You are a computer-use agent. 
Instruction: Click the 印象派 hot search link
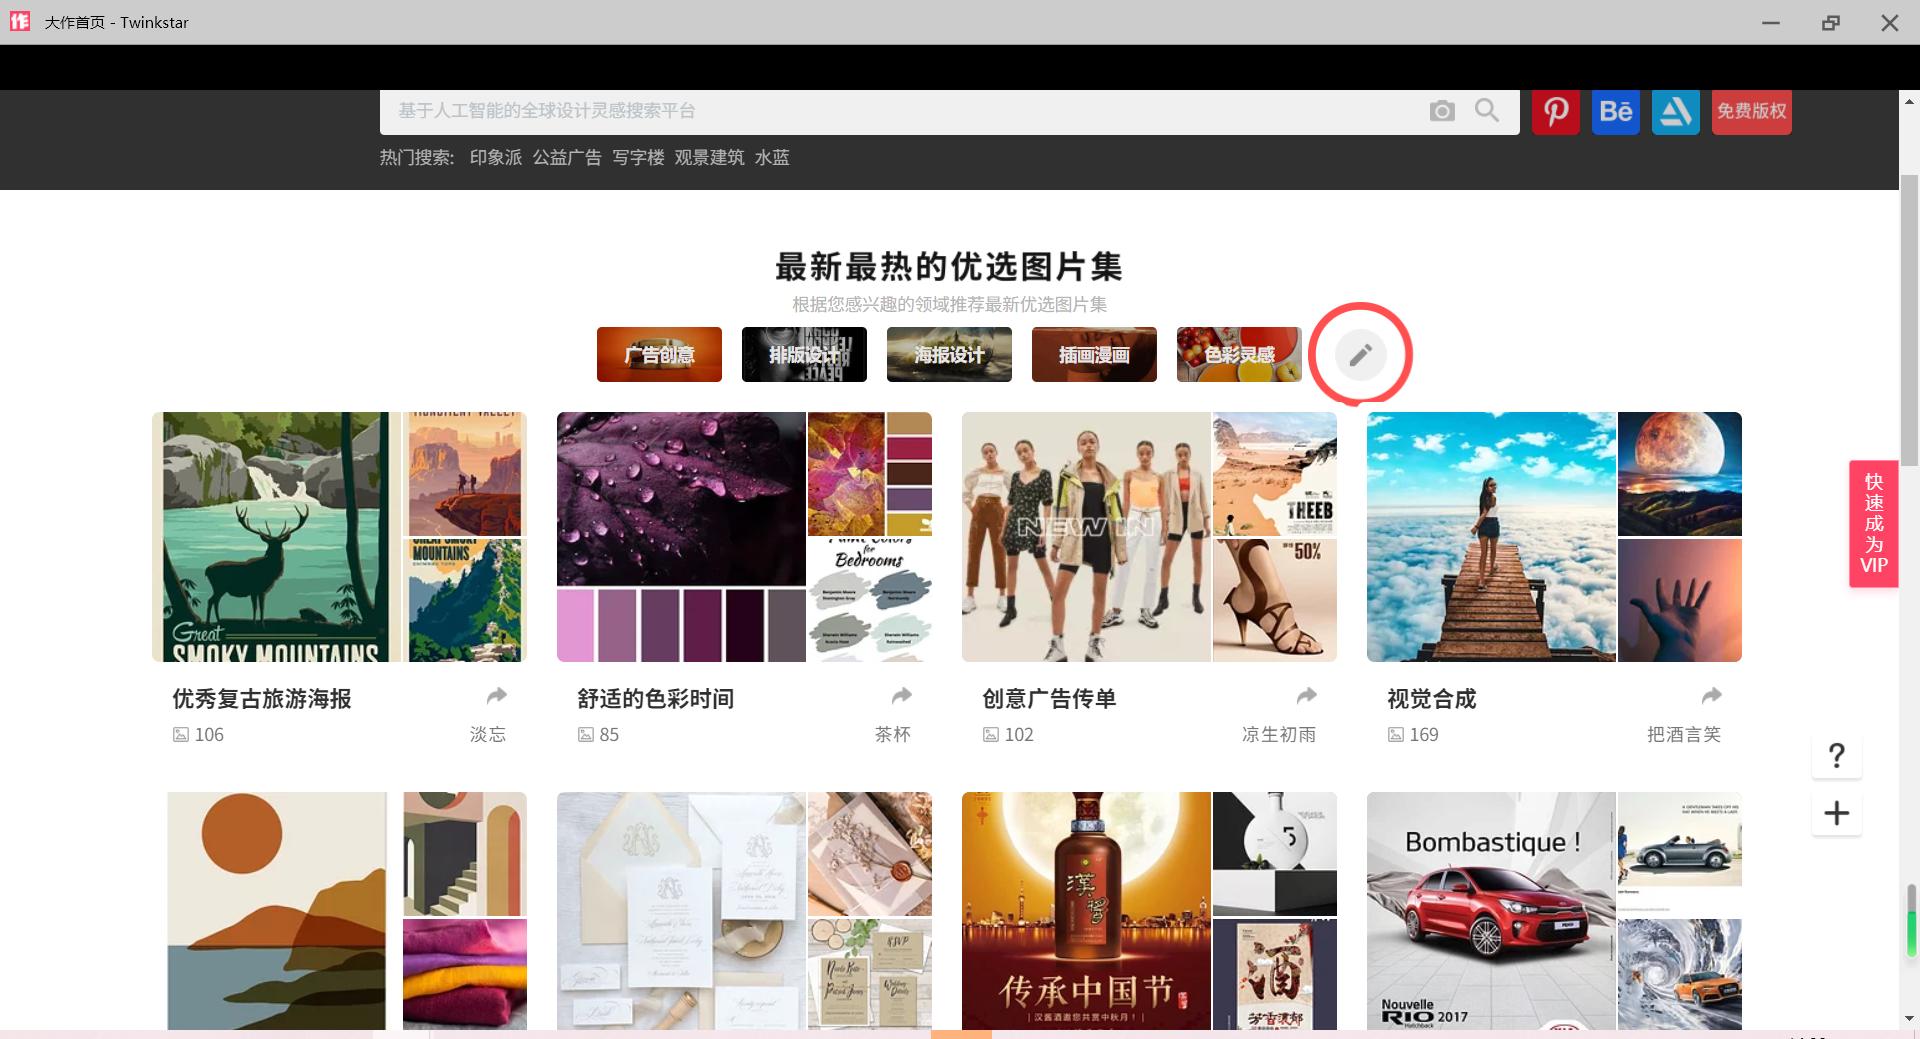[x=496, y=158]
